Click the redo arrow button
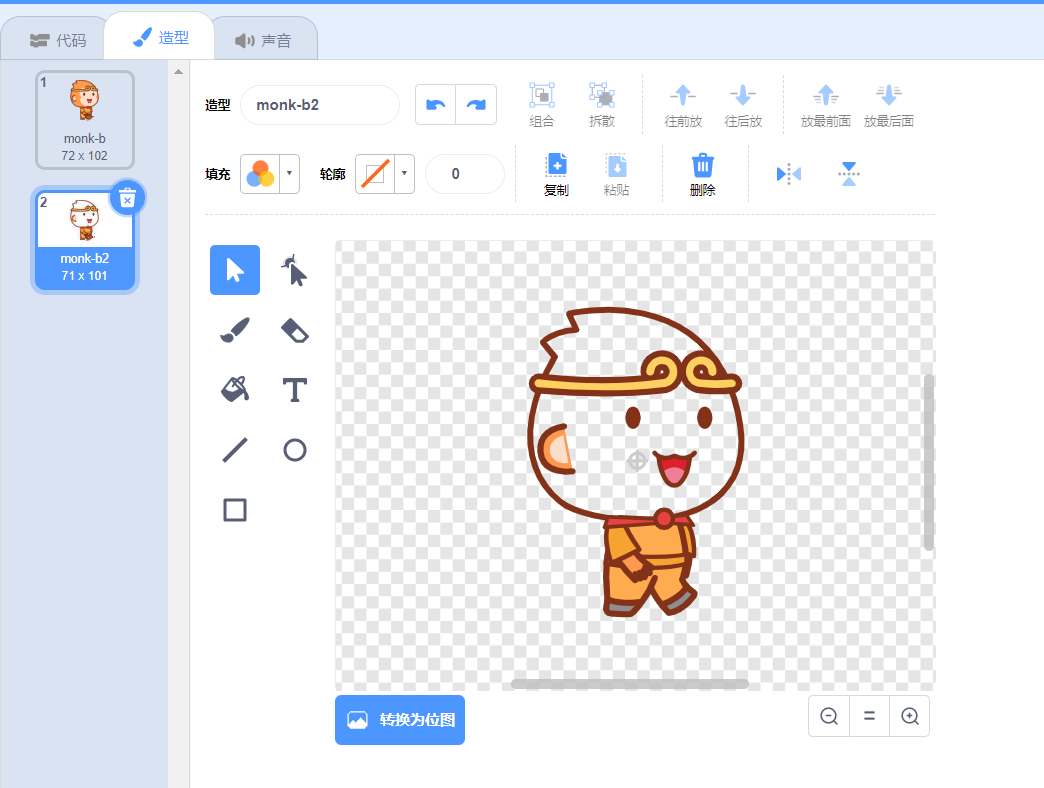Image resolution: width=1044 pixels, height=788 pixels. point(476,104)
